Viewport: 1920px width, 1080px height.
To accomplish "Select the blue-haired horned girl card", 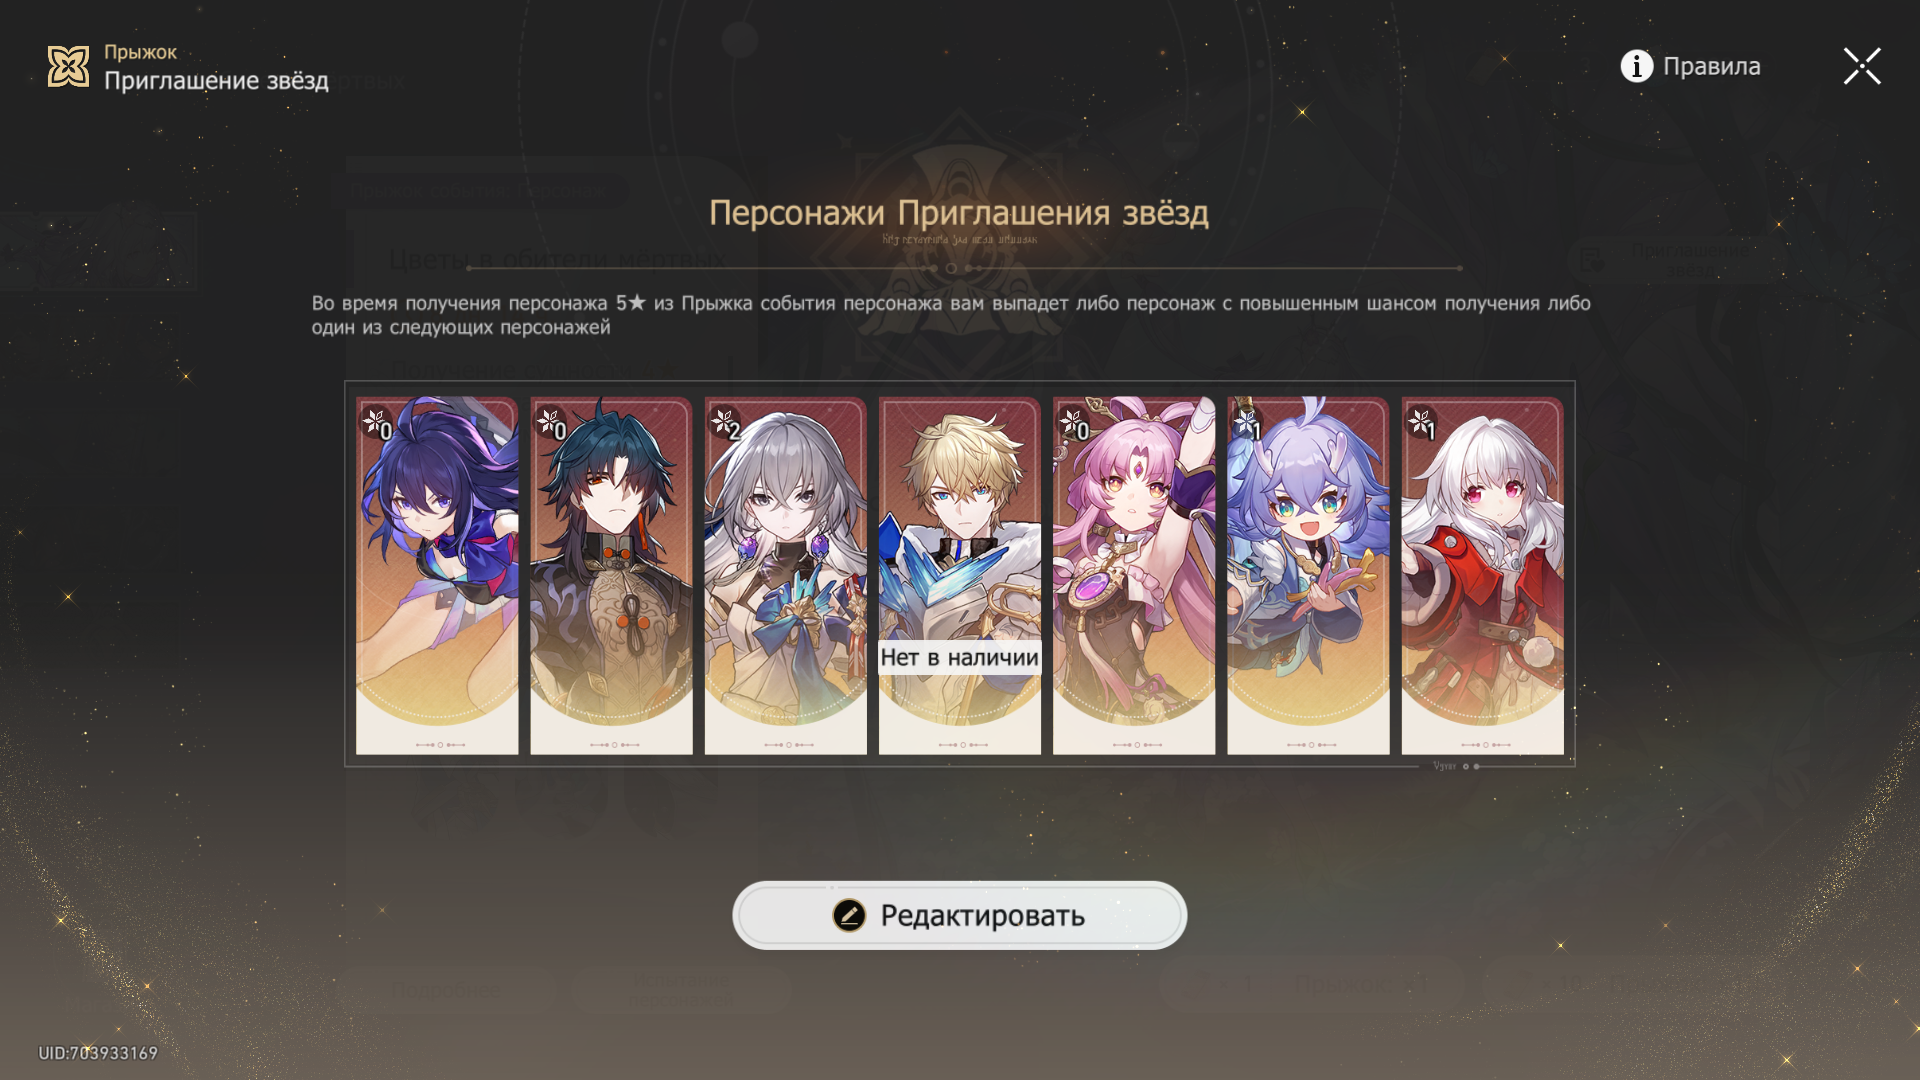I will coord(1308,575).
